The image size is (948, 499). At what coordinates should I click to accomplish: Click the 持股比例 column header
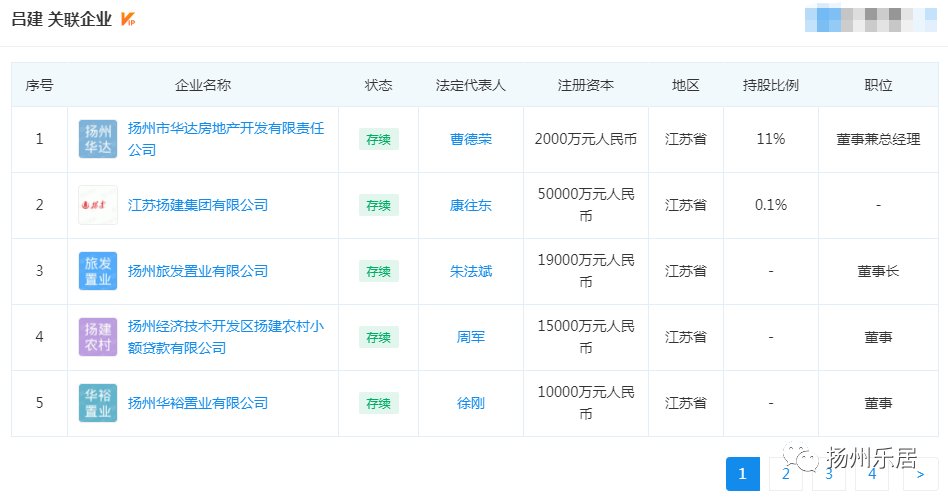point(771,85)
